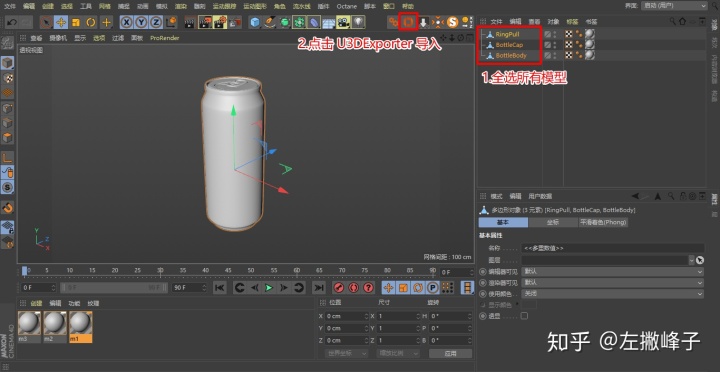Viewport: 720px width, 372px height.
Task: Toggle position keyframe recording button
Action: coord(388,288)
